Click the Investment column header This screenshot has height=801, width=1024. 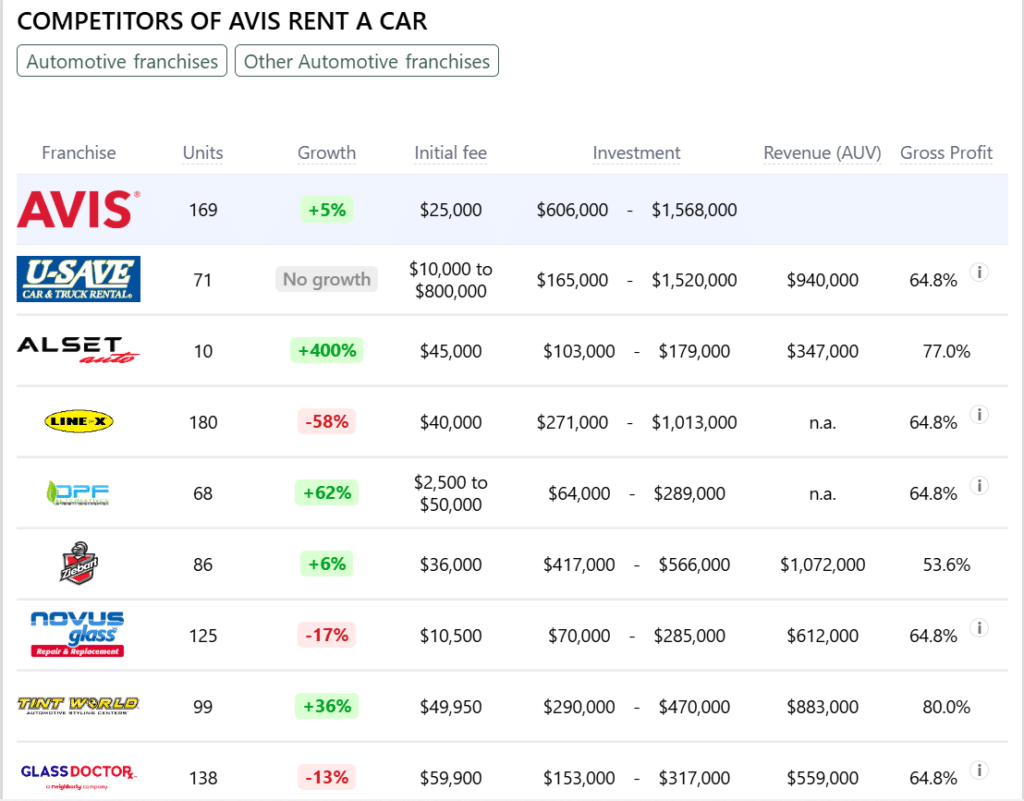click(637, 153)
